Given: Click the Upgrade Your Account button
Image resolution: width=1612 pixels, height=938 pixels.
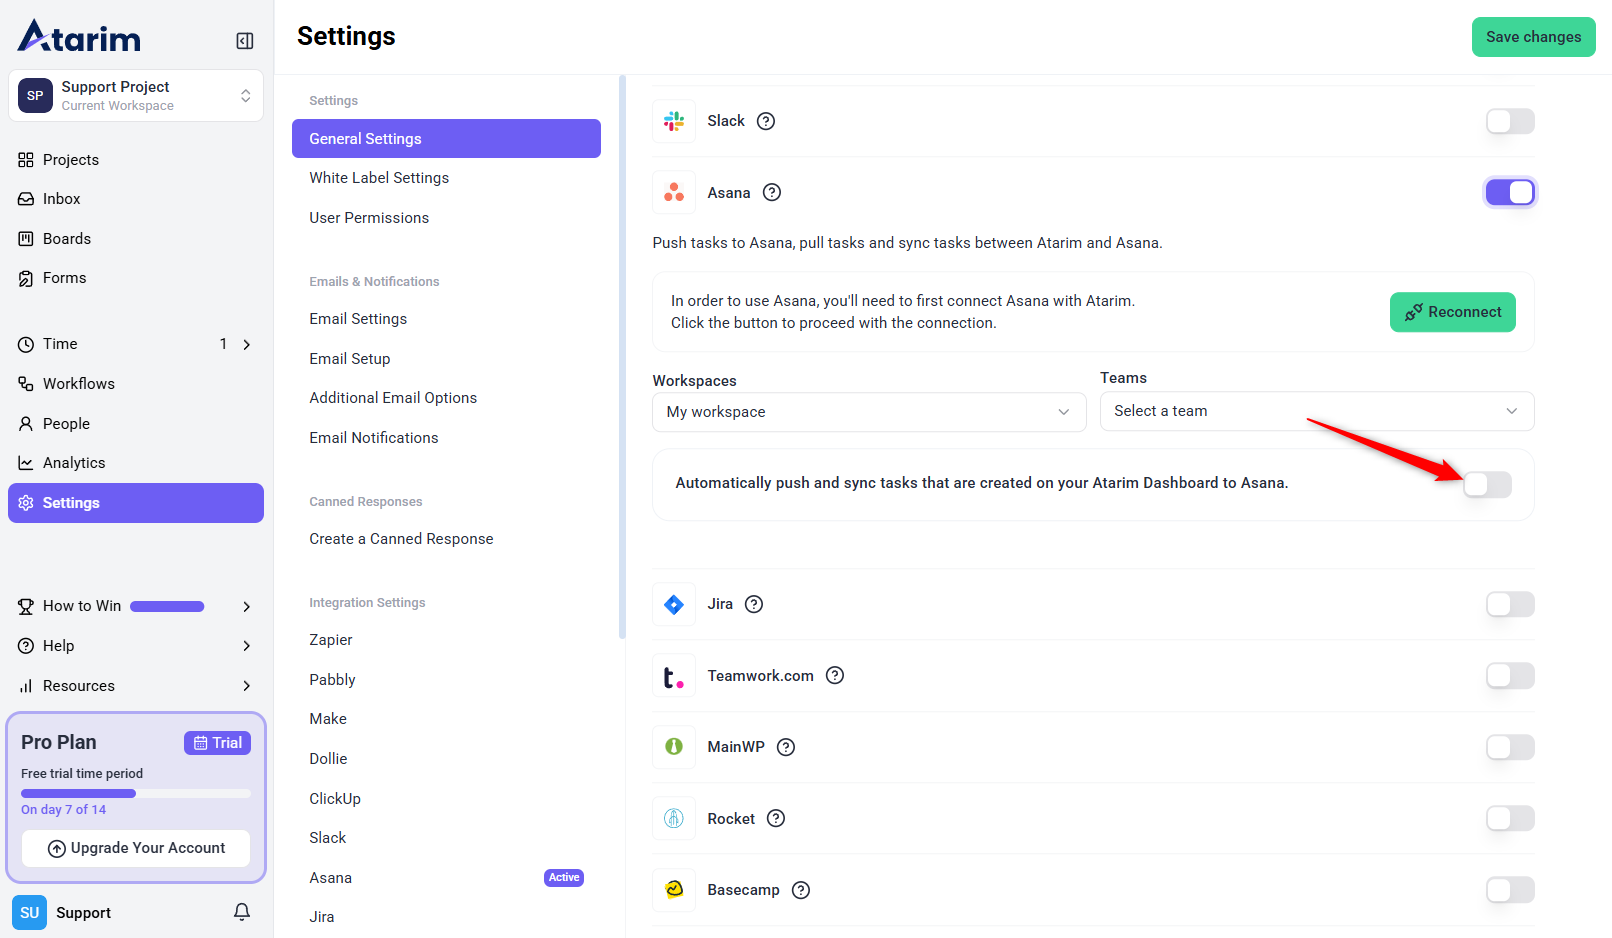Looking at the screenshot, I should tap(136, 848).
